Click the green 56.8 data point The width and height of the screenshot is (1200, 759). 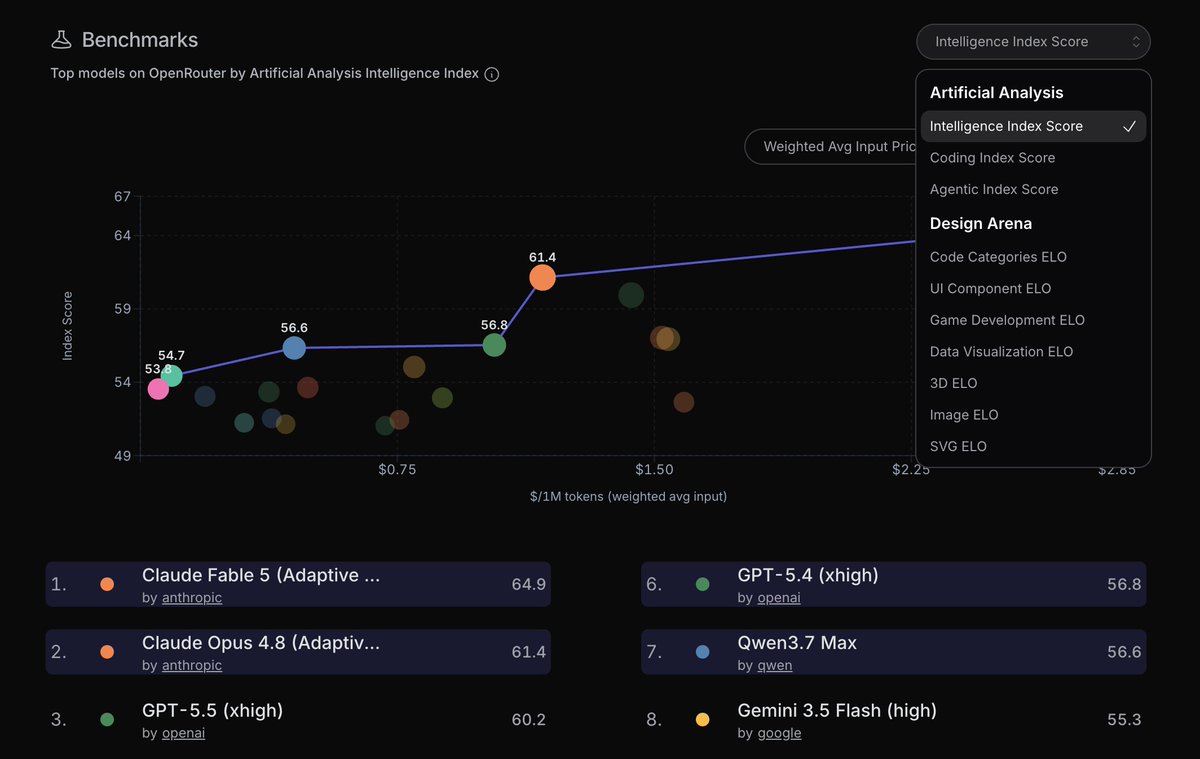click(494, 345)
